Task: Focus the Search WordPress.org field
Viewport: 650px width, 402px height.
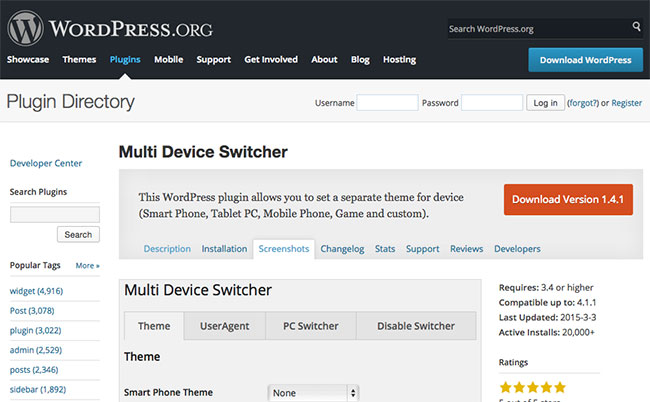Action: (539, 29)
